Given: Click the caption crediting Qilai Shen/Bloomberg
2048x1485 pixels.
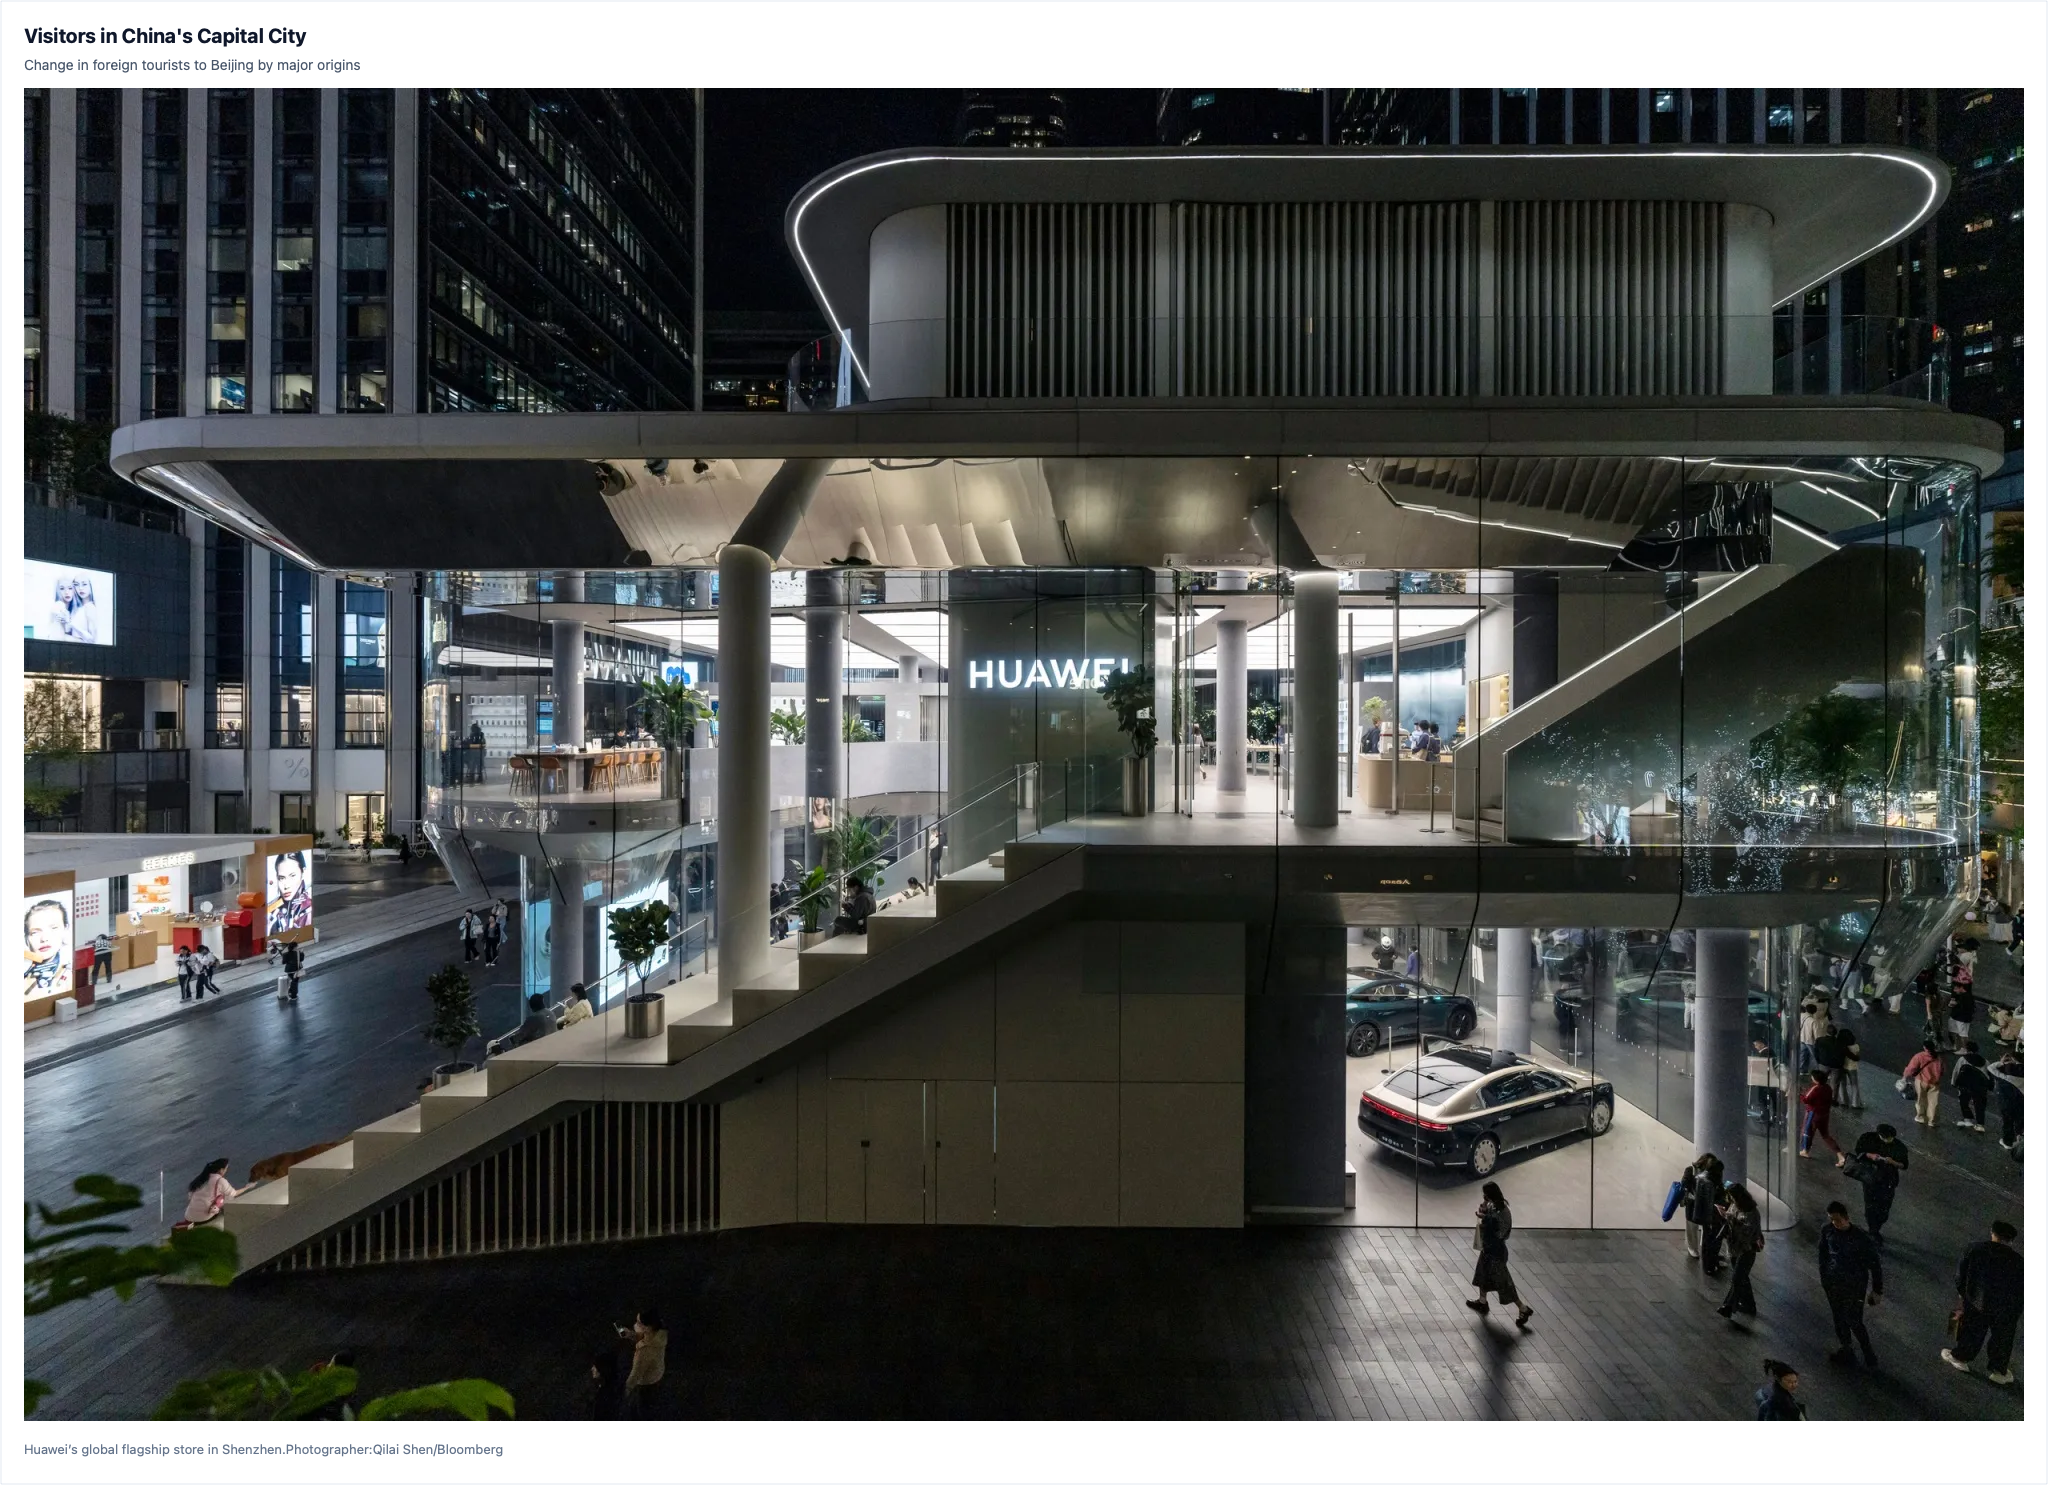Looking at the screenshot, I should point(264,1449).
